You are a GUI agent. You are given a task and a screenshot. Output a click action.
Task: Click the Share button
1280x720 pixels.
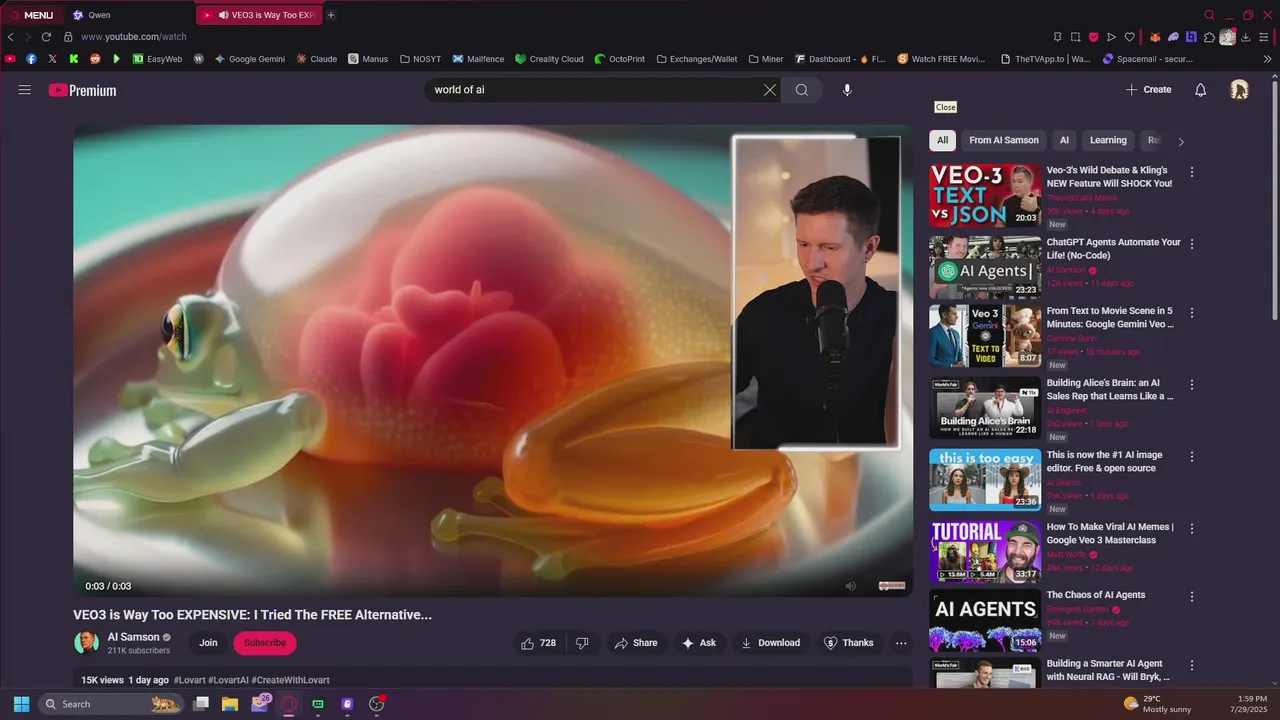point(636,643)
